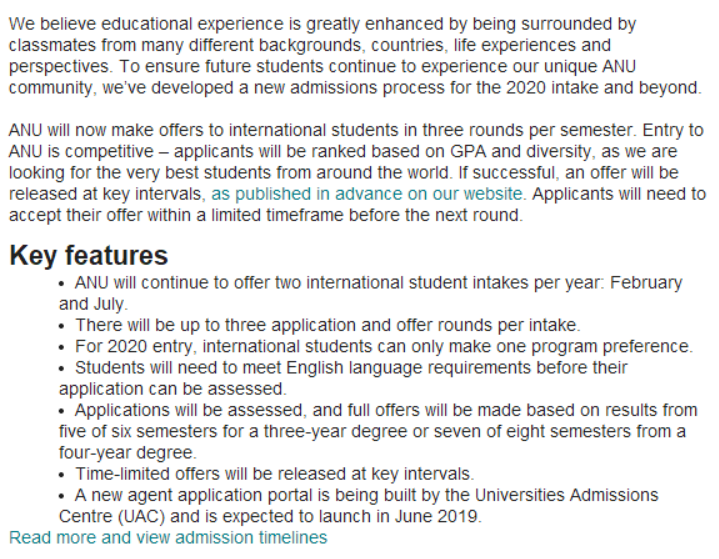This screenshot has width=719, height=559.
Task: Click the first paragraph starting 'We believe educational experience'
Action: pyautogui.click(x=355, y=55)
